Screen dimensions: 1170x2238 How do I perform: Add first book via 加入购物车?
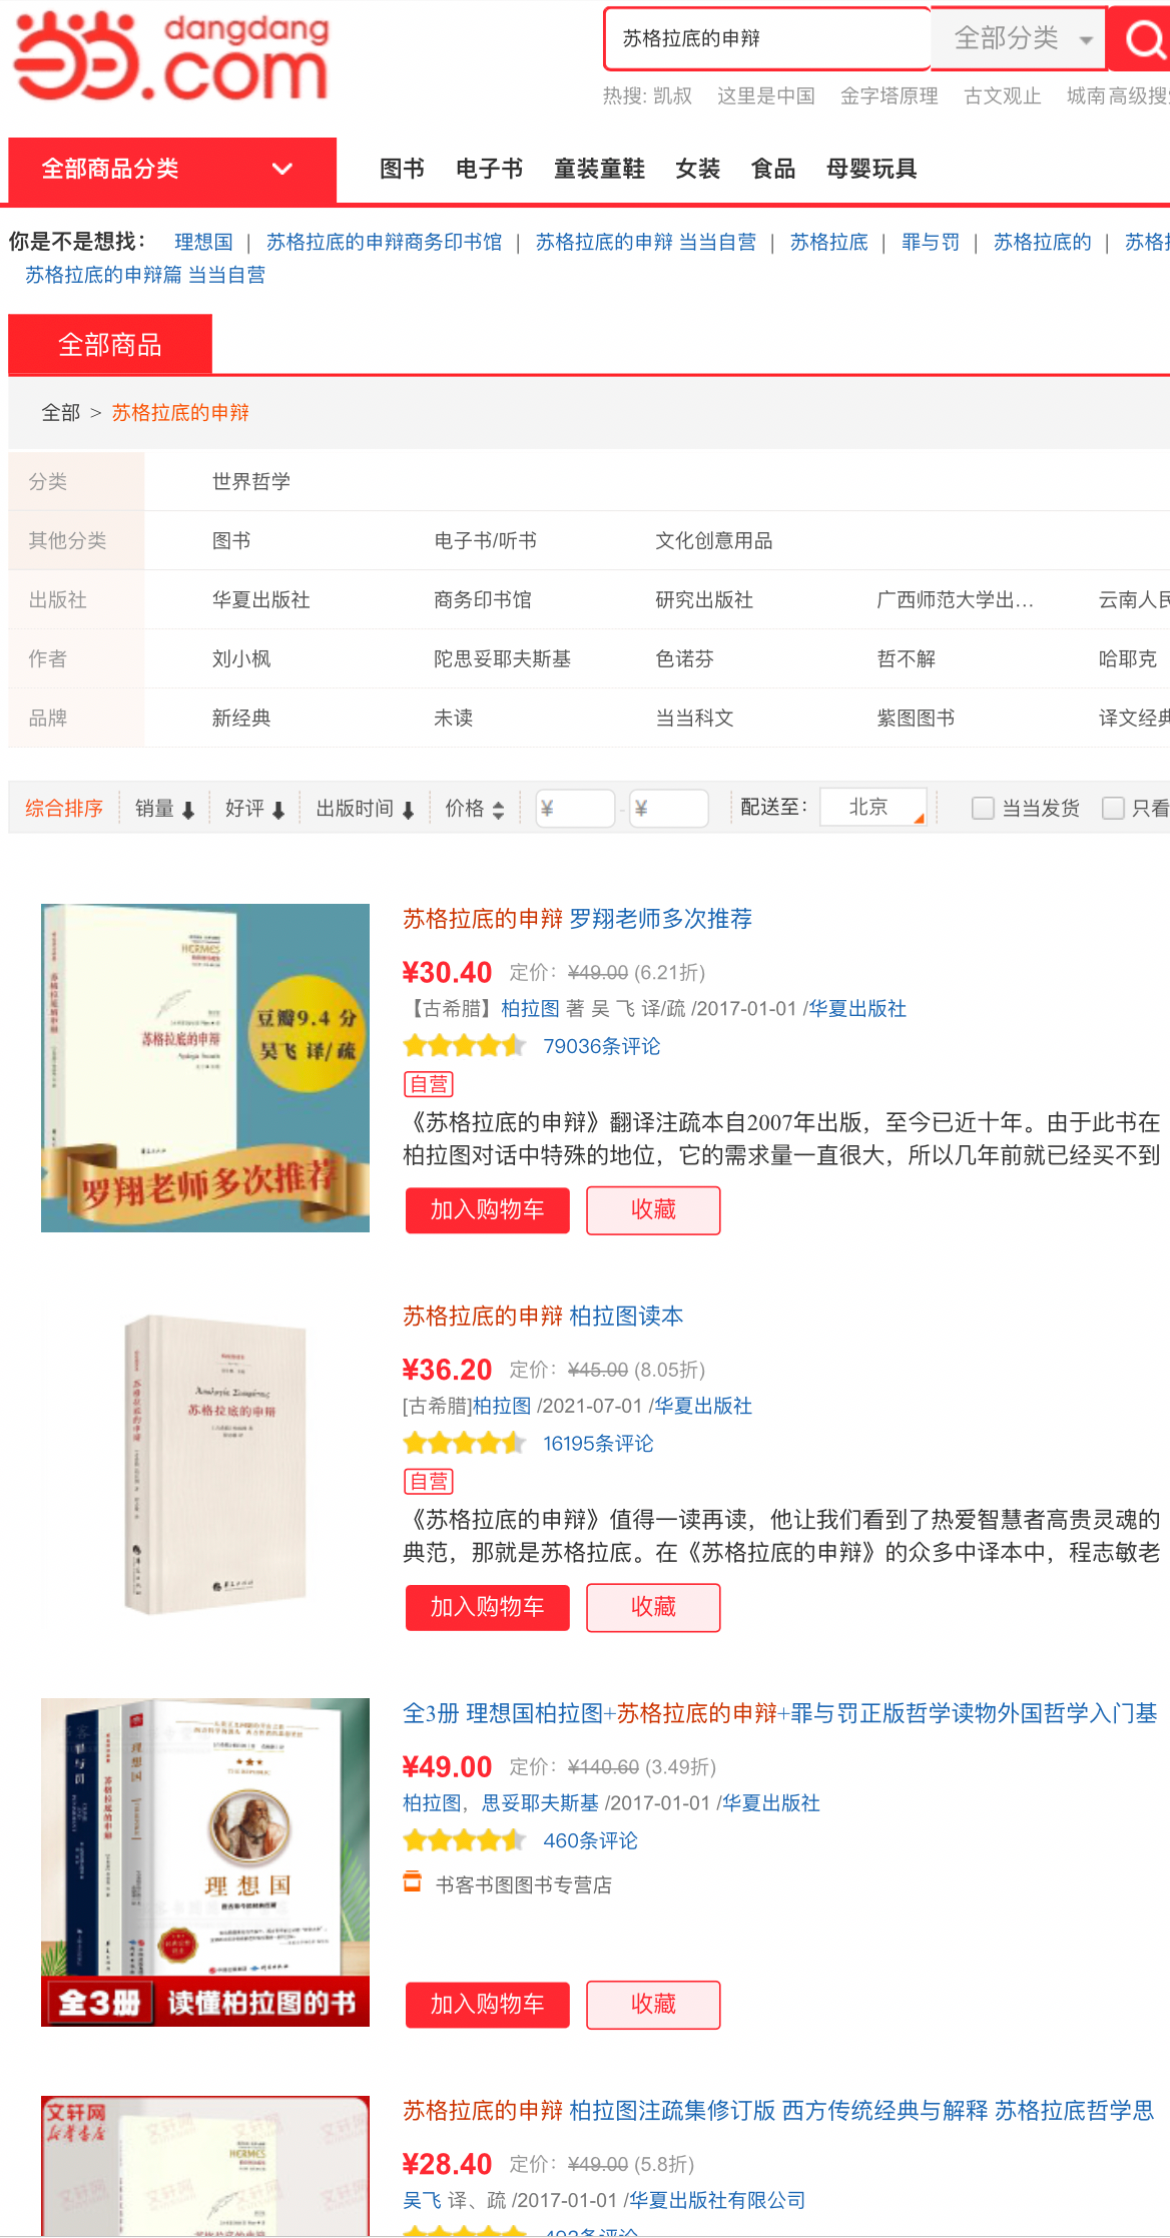click(x=487, y=1210)
